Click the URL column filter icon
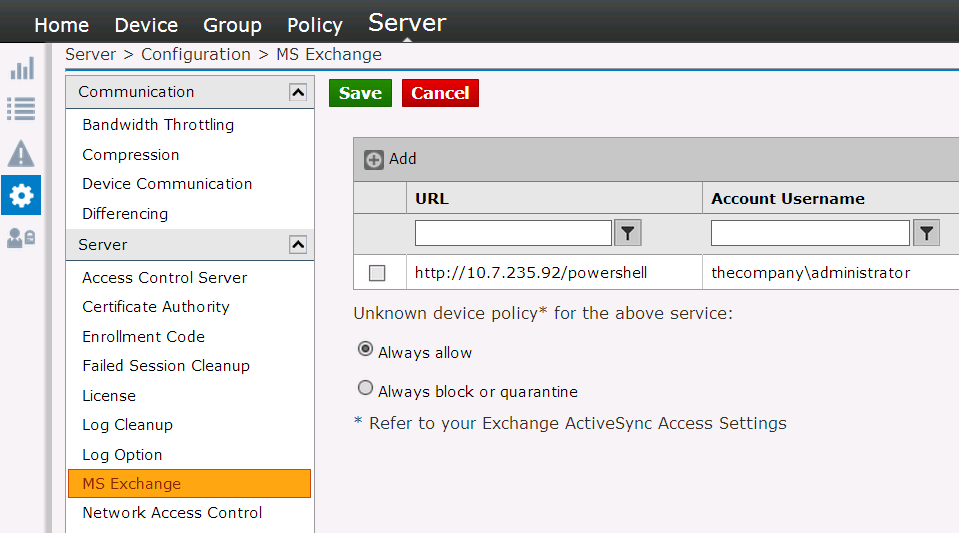Viewport: 959px width, 533px height. click(628, 233)
